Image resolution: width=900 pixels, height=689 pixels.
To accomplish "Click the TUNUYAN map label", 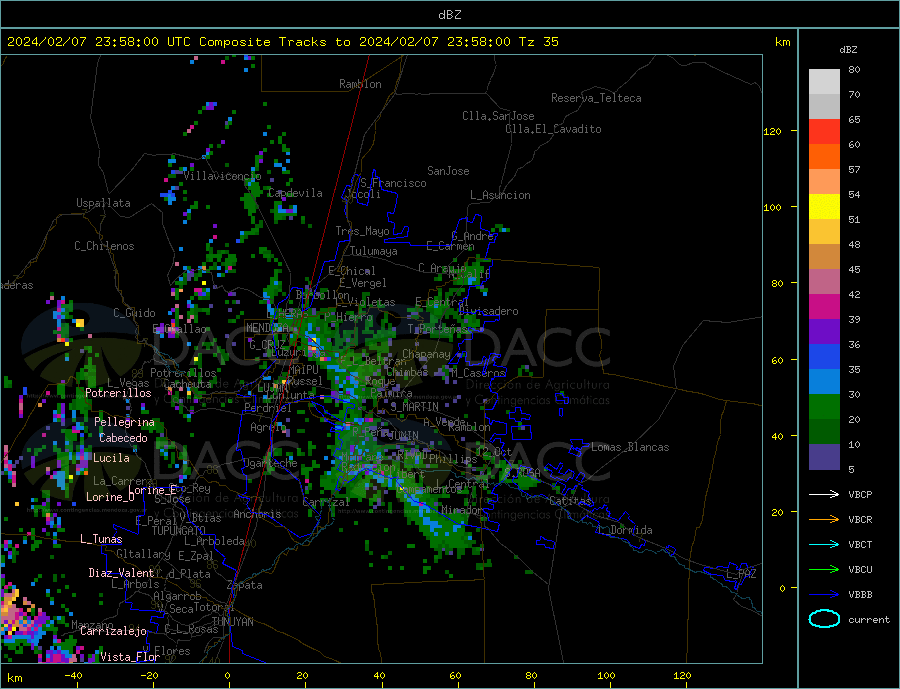I will tap(232, 622).
